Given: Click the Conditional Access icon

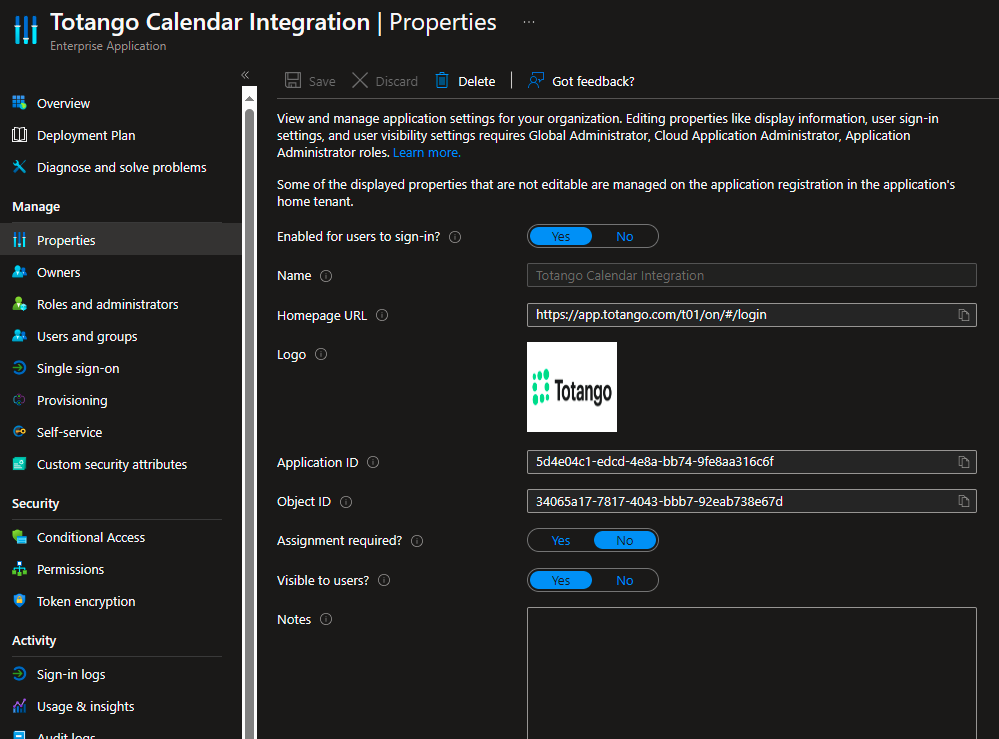Looking at the screenshot, I should pyautogui.click(x=19, y=537).
